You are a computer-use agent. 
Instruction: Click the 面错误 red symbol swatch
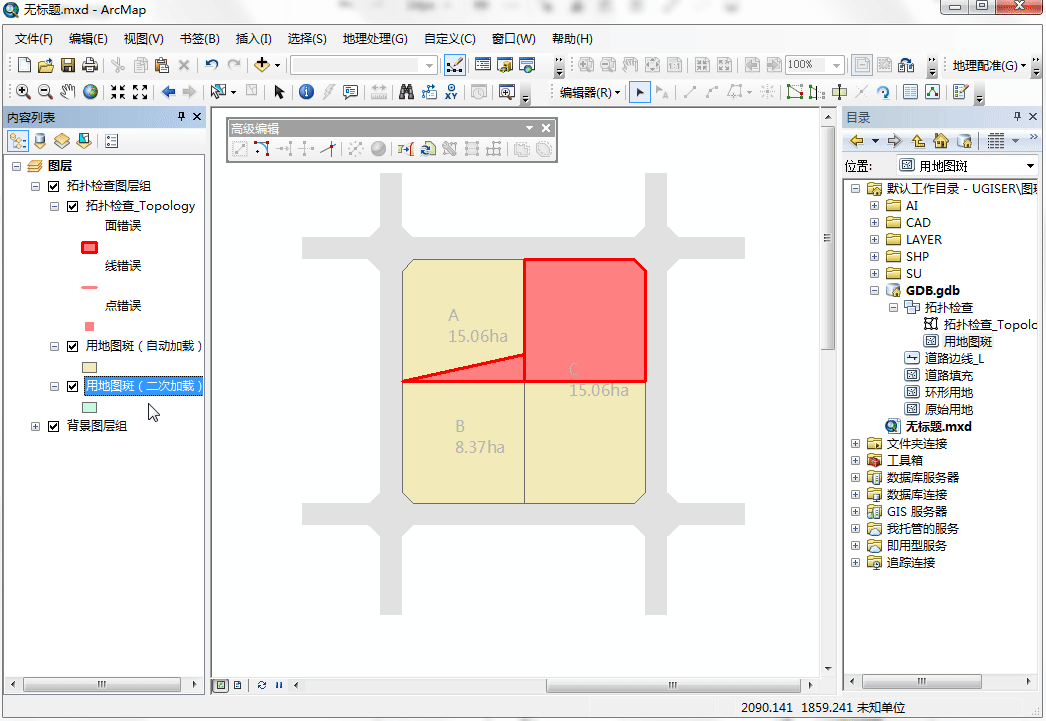[89, 247]
